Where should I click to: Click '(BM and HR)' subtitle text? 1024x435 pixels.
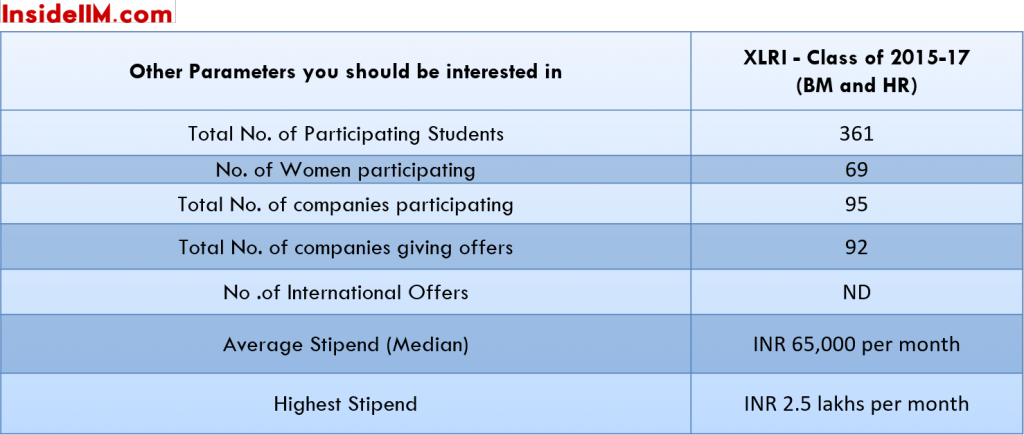(x=856, y=86)
